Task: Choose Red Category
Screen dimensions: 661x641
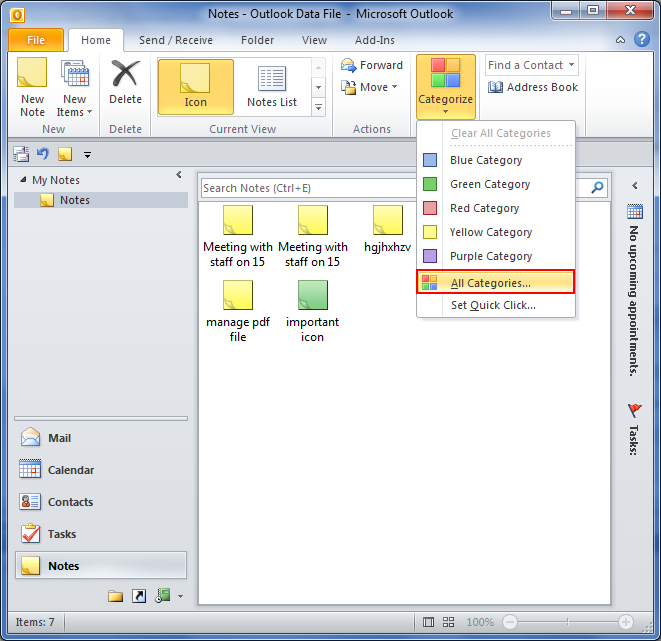Action: pos(496,208)
